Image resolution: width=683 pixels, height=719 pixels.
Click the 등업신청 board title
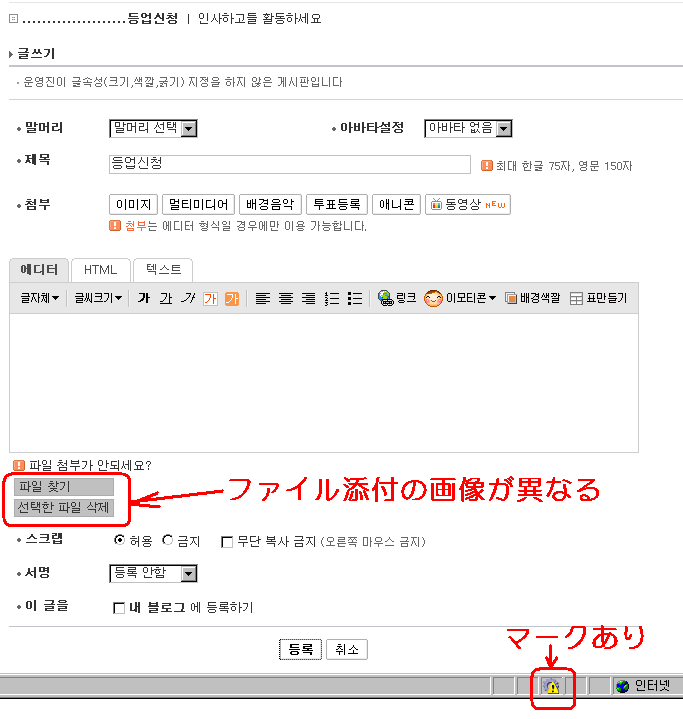[152, 18]
